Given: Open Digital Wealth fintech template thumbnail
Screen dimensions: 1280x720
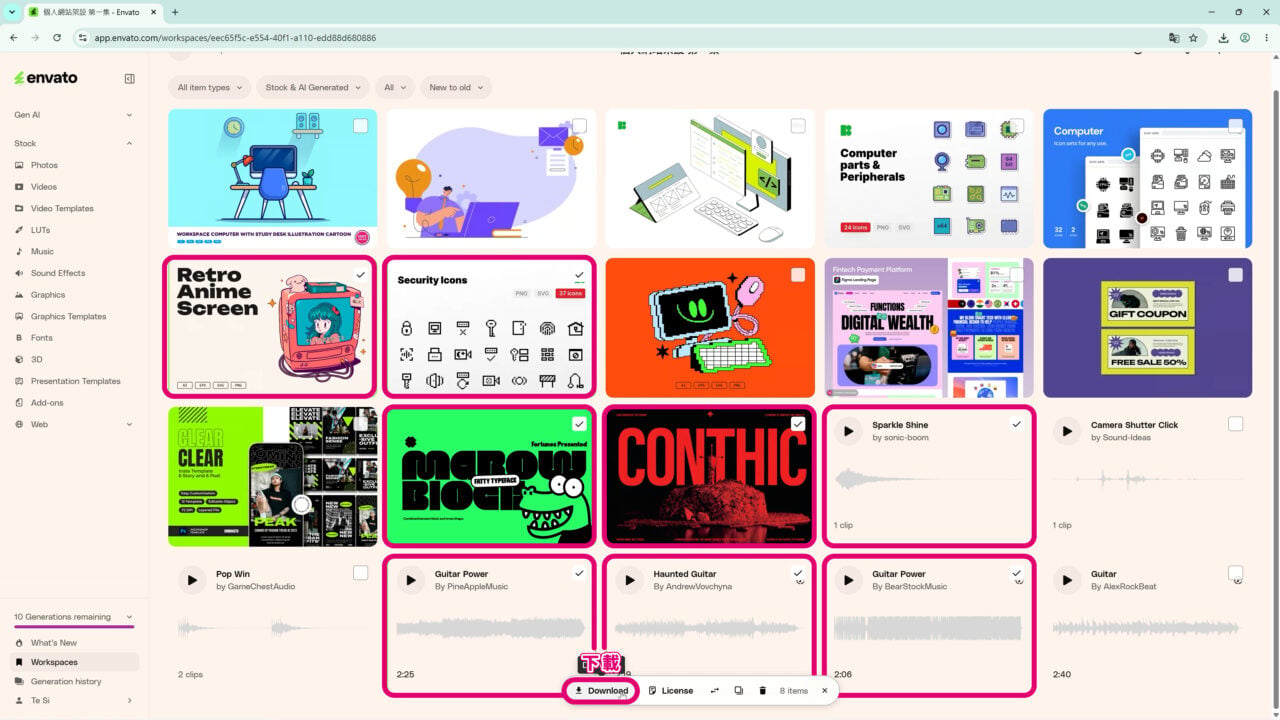Looking at the screenshot, I should [928, 328].
